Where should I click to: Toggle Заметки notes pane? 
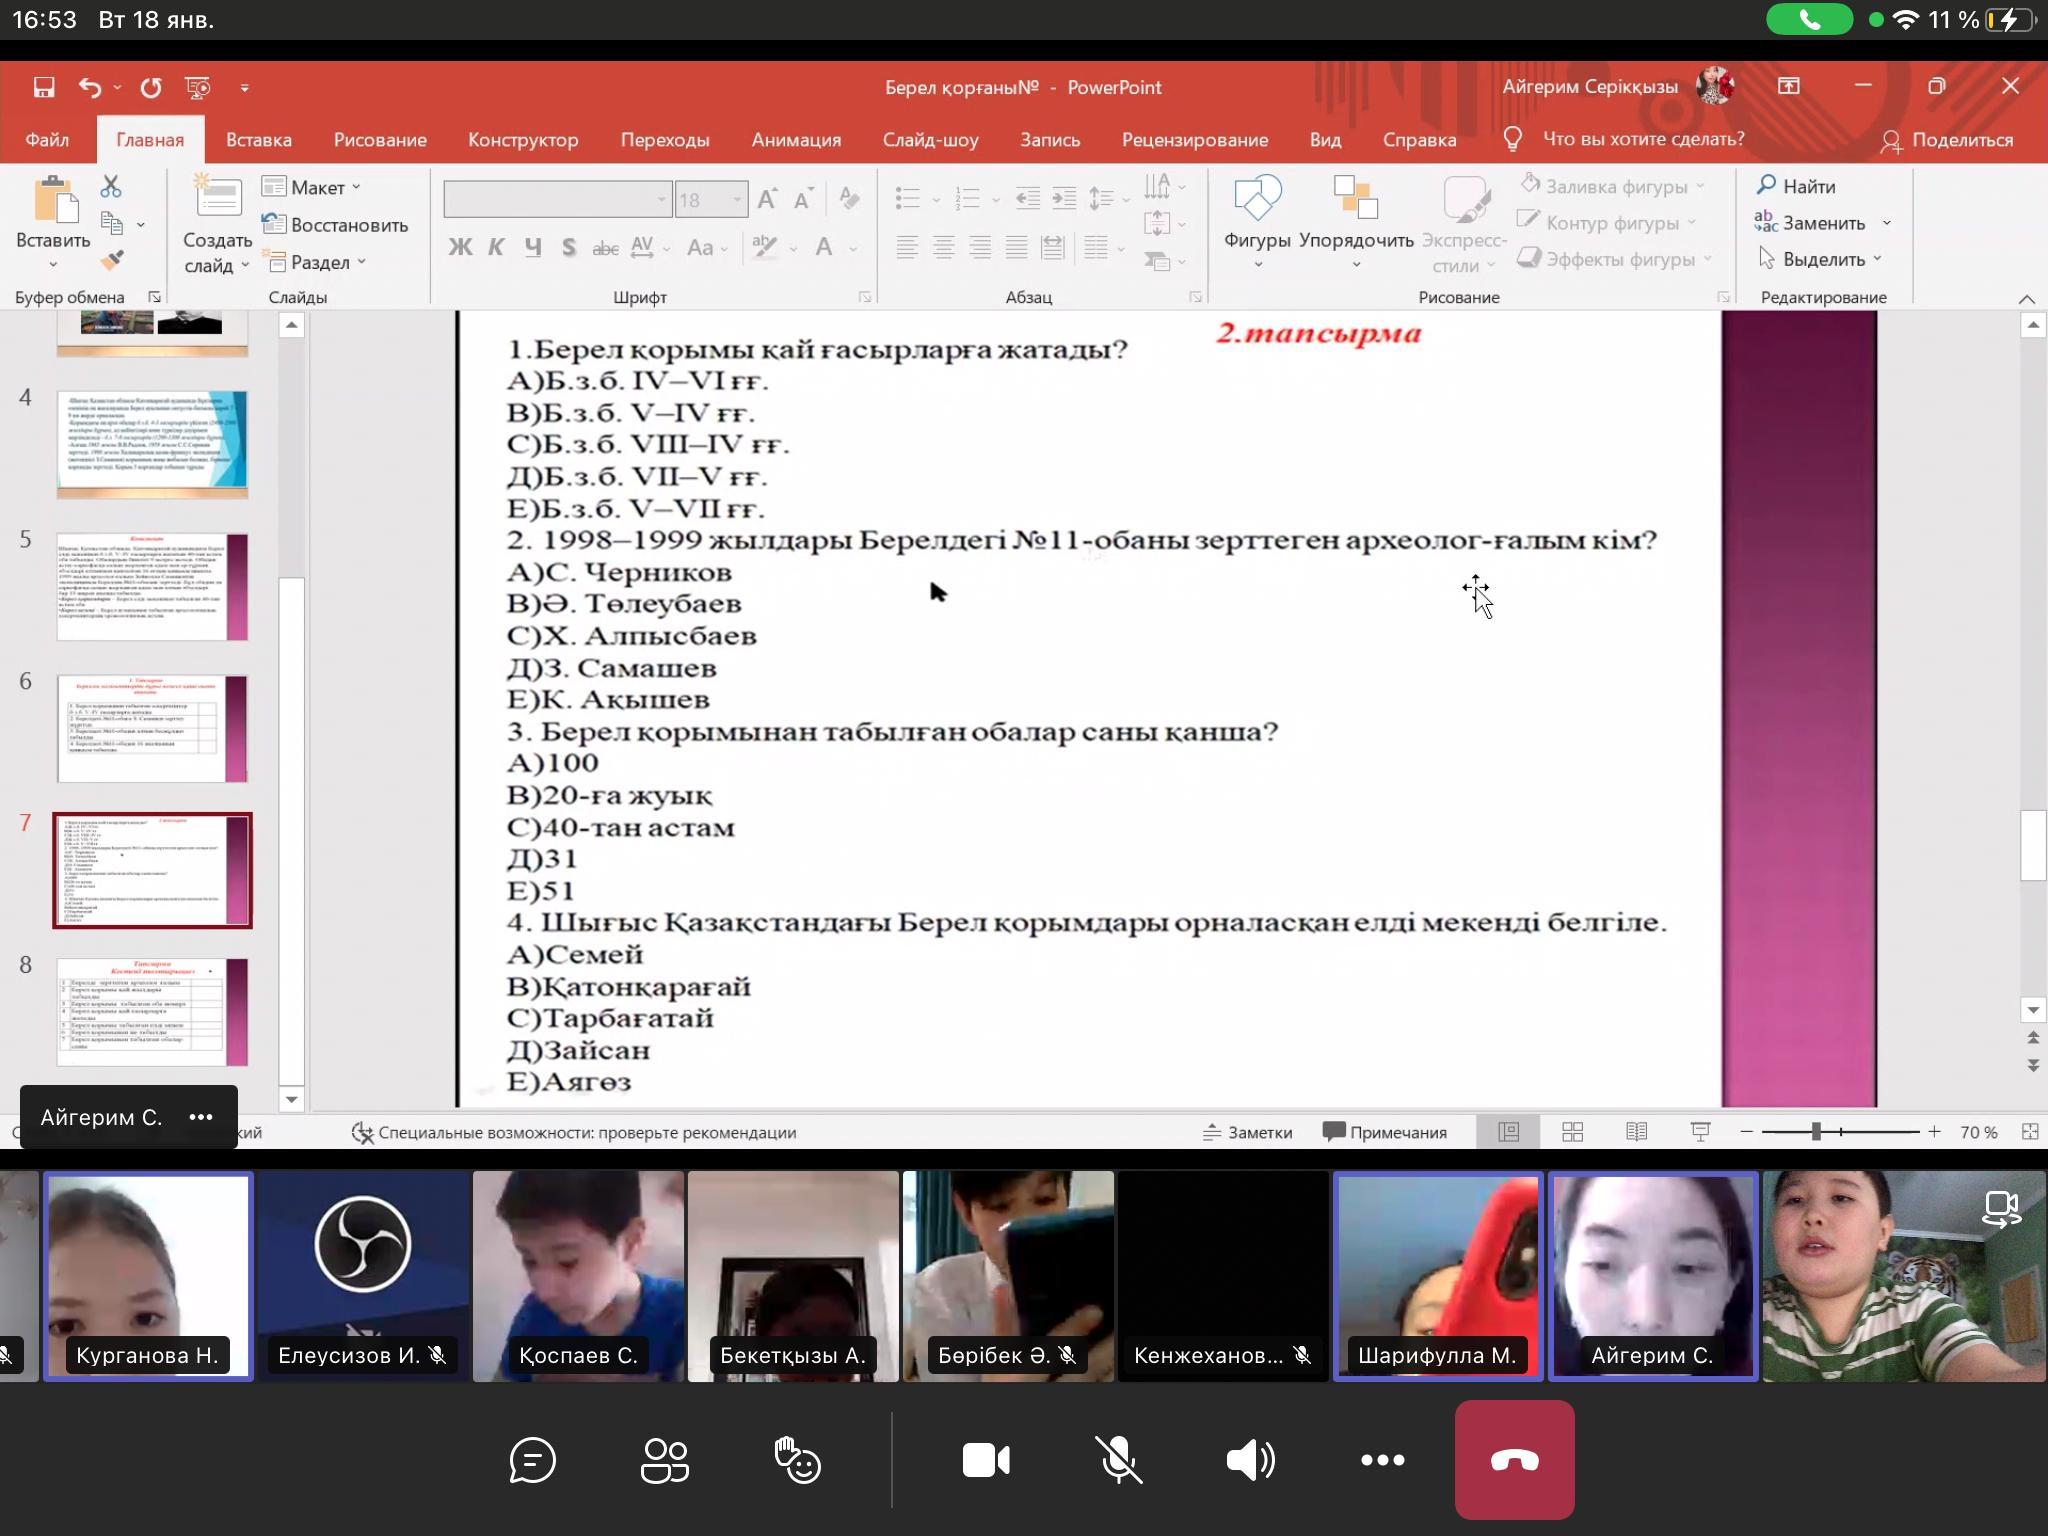pos(1247,1132)
